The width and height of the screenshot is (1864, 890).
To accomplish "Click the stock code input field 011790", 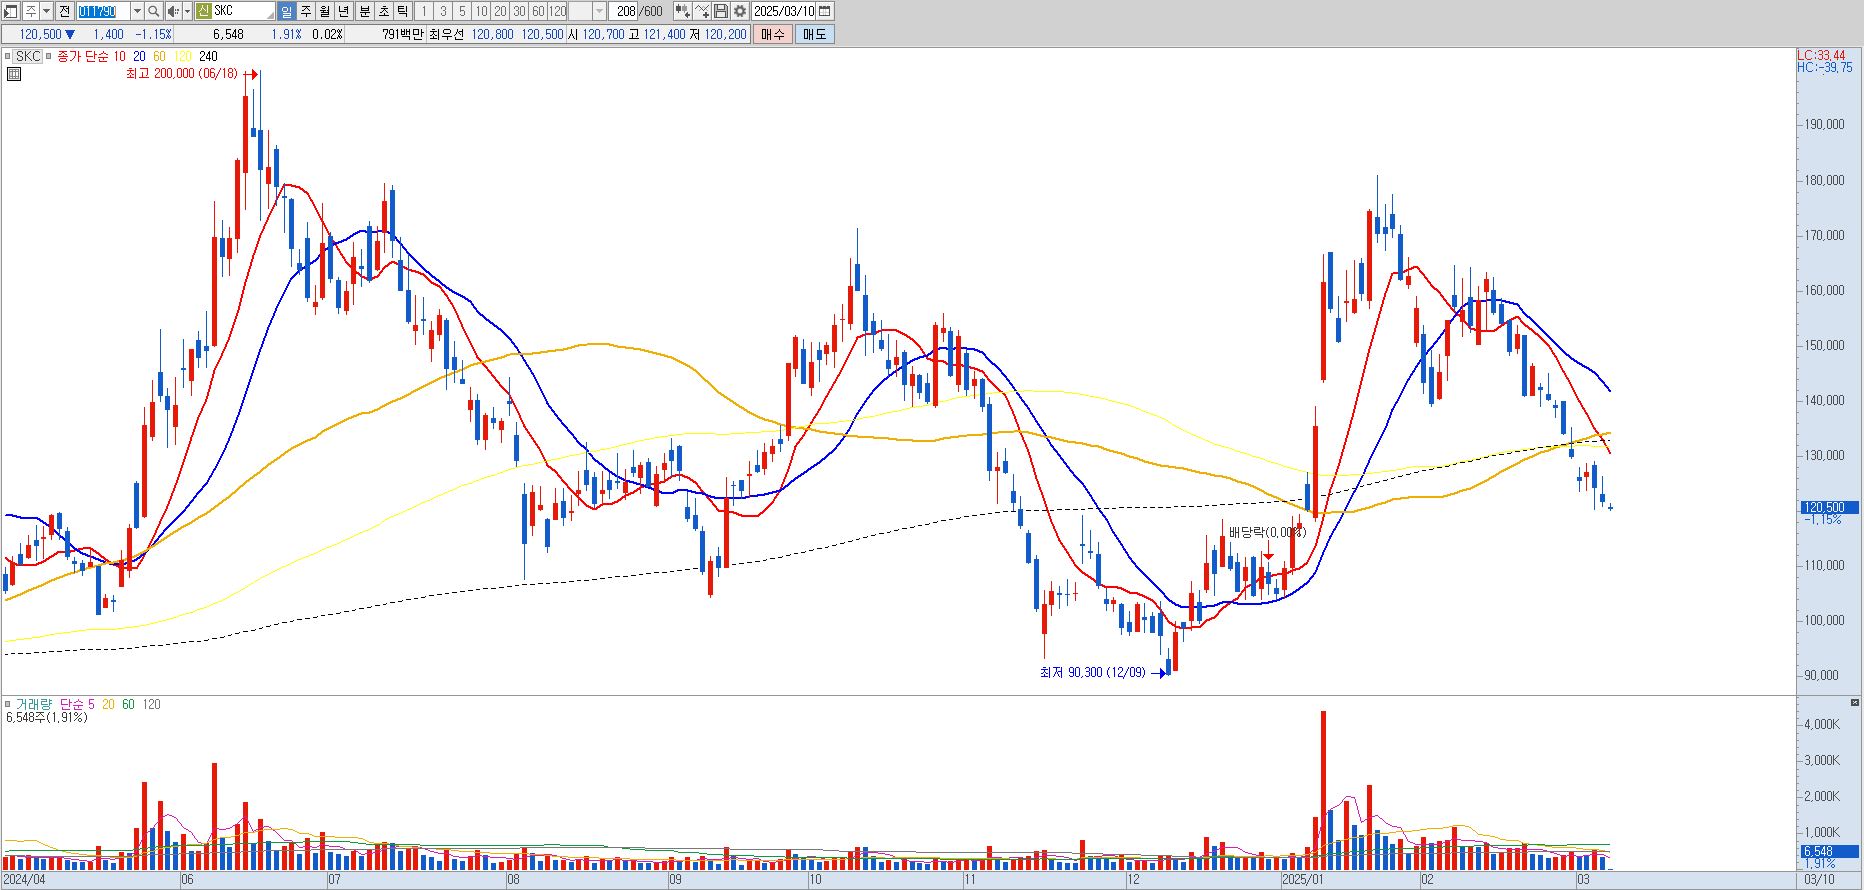I will coord(103,11).
